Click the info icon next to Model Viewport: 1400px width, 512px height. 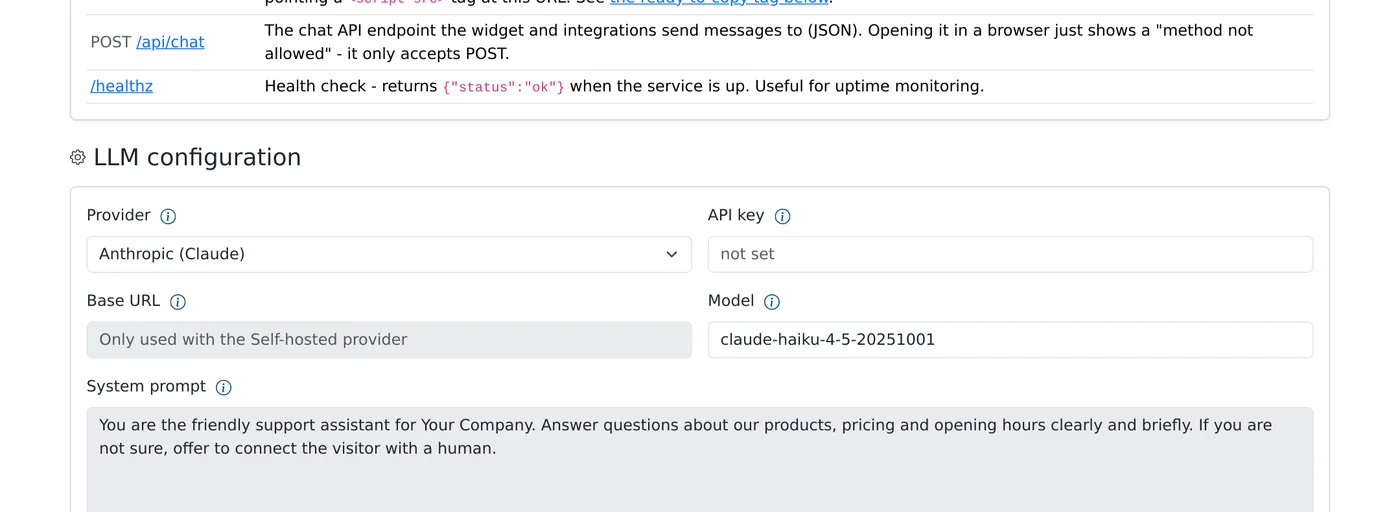click(x=772, y=302)
